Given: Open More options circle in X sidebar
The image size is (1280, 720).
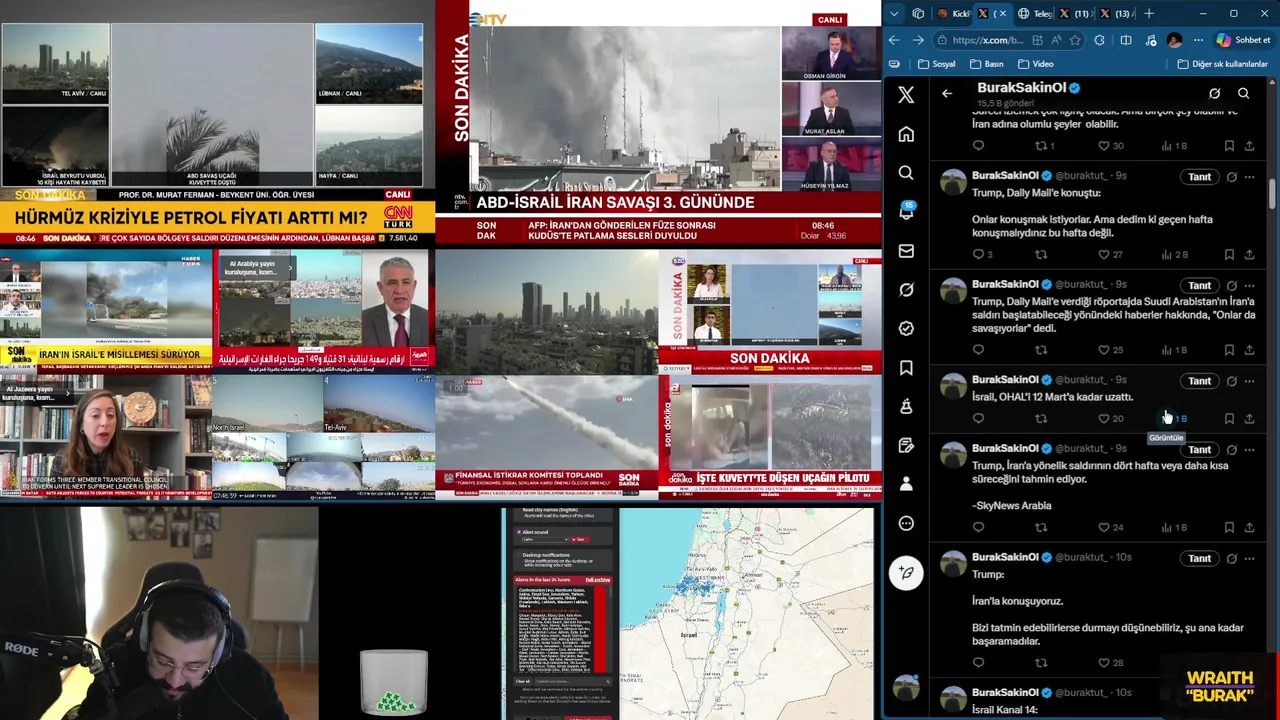Looking at the screenshot, I should tap(906, 523).
